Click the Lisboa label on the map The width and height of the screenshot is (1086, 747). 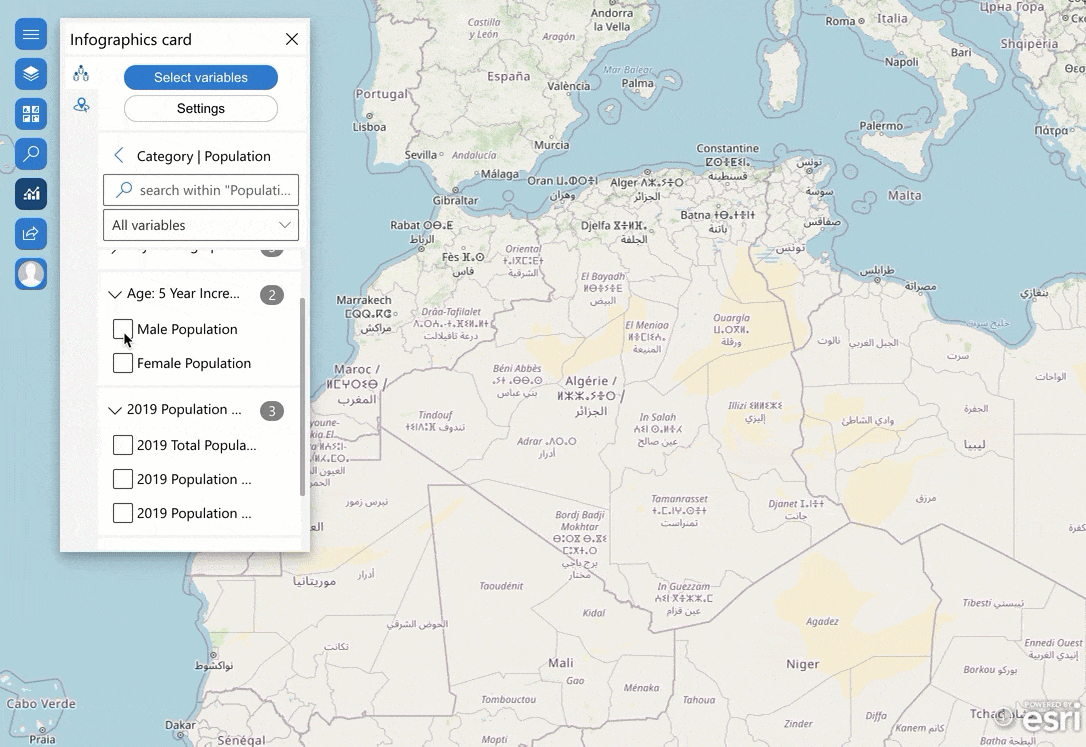point(369,127)
